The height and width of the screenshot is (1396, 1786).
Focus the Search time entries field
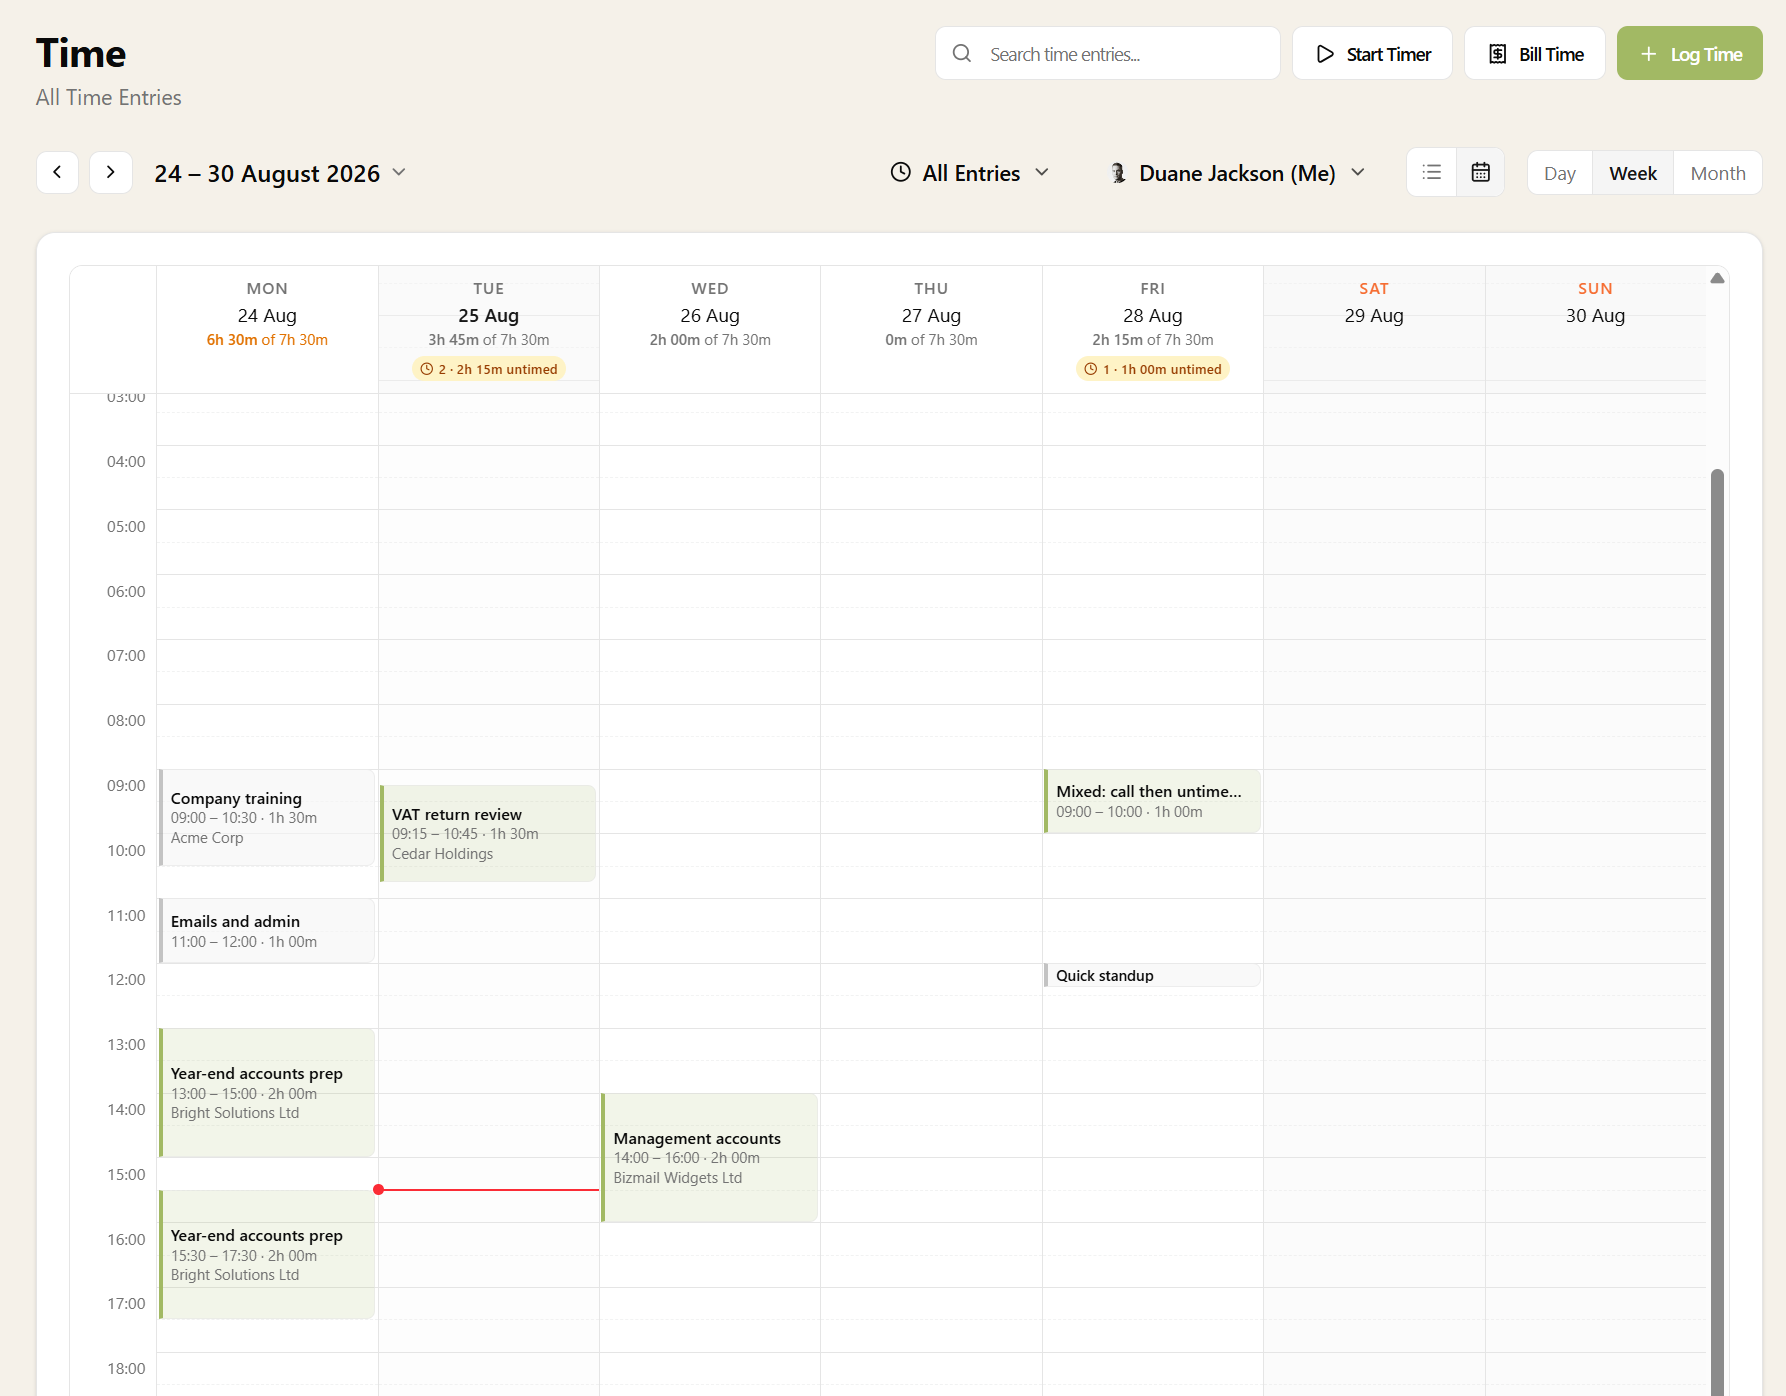(x=1108, y=54)
